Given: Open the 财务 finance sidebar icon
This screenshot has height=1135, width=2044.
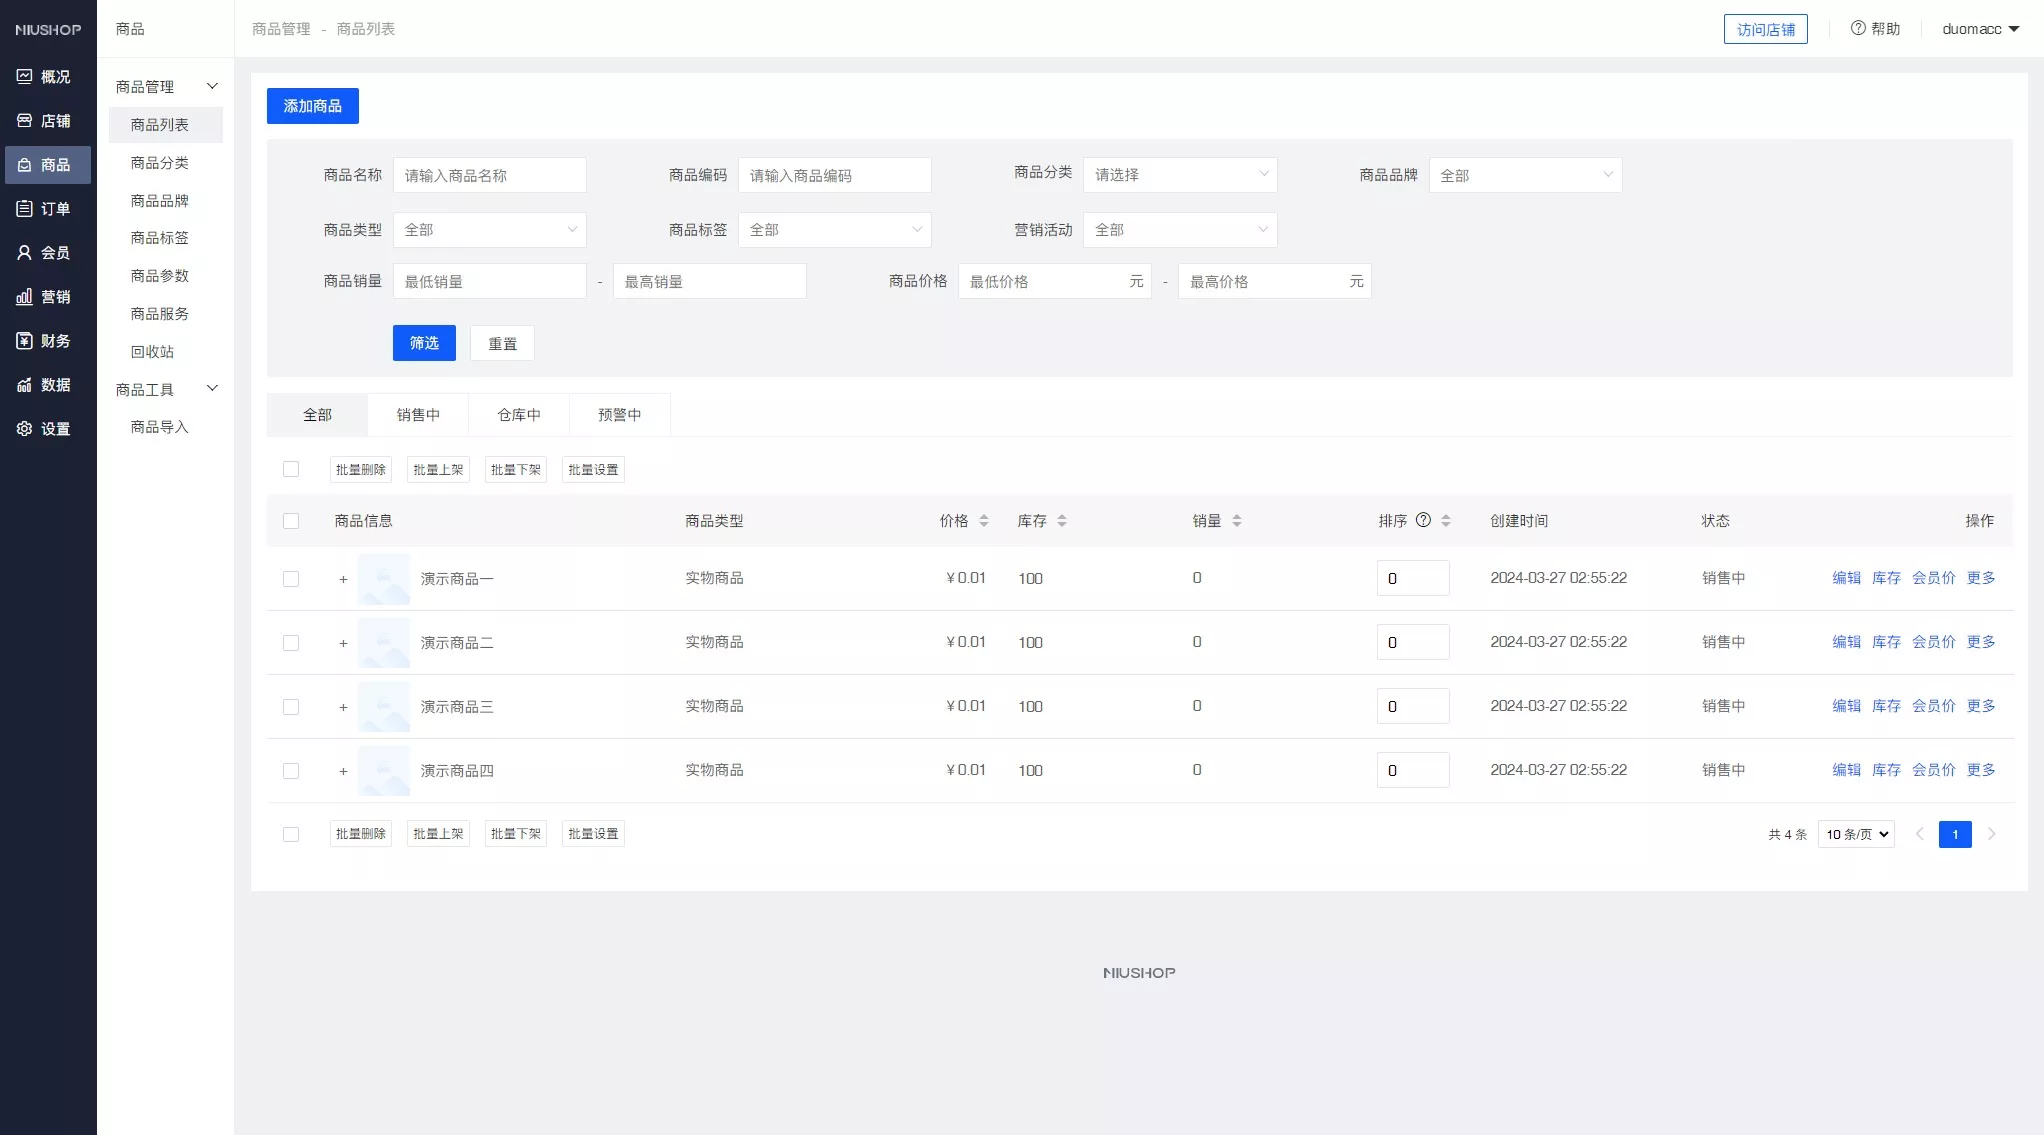Looking at the screenshot, I should pos(25,341).
